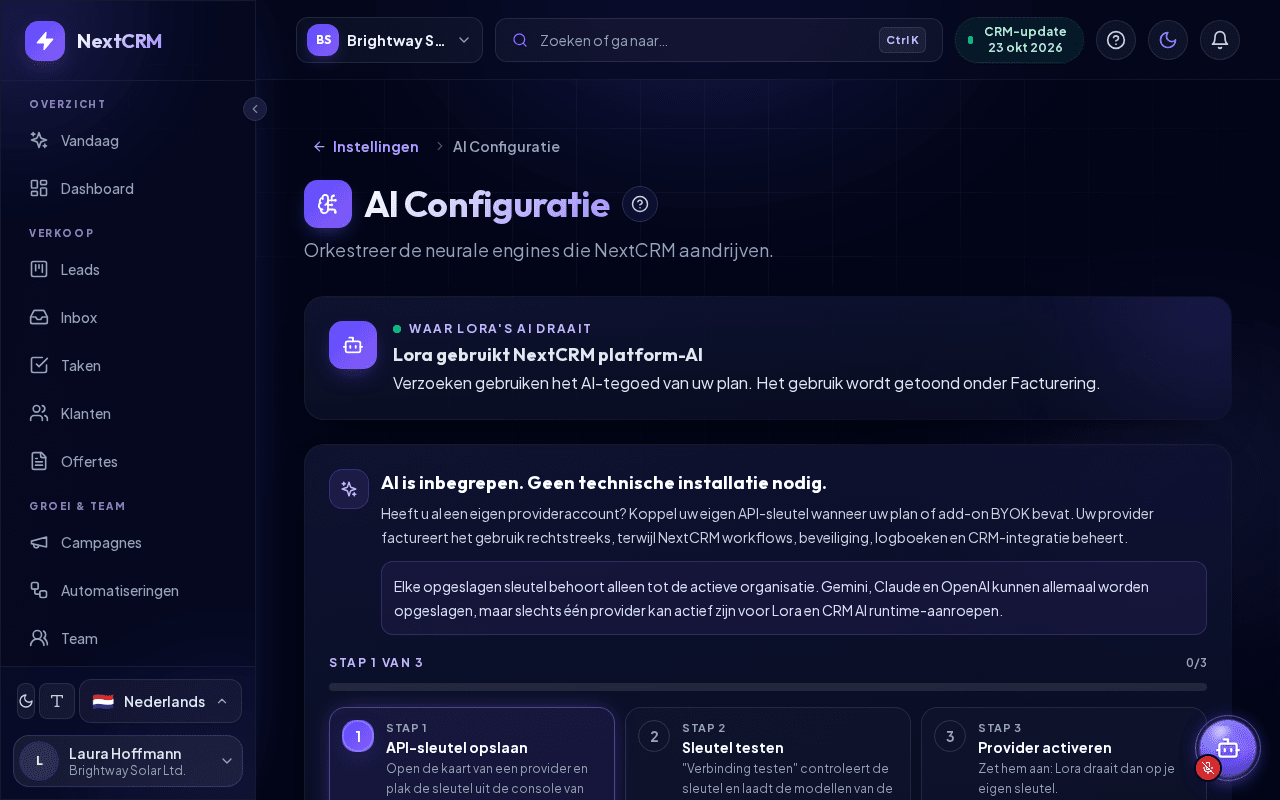Select Stap 1 API-sleutel opslaan
1280x800 pixels.
(472, 754)
